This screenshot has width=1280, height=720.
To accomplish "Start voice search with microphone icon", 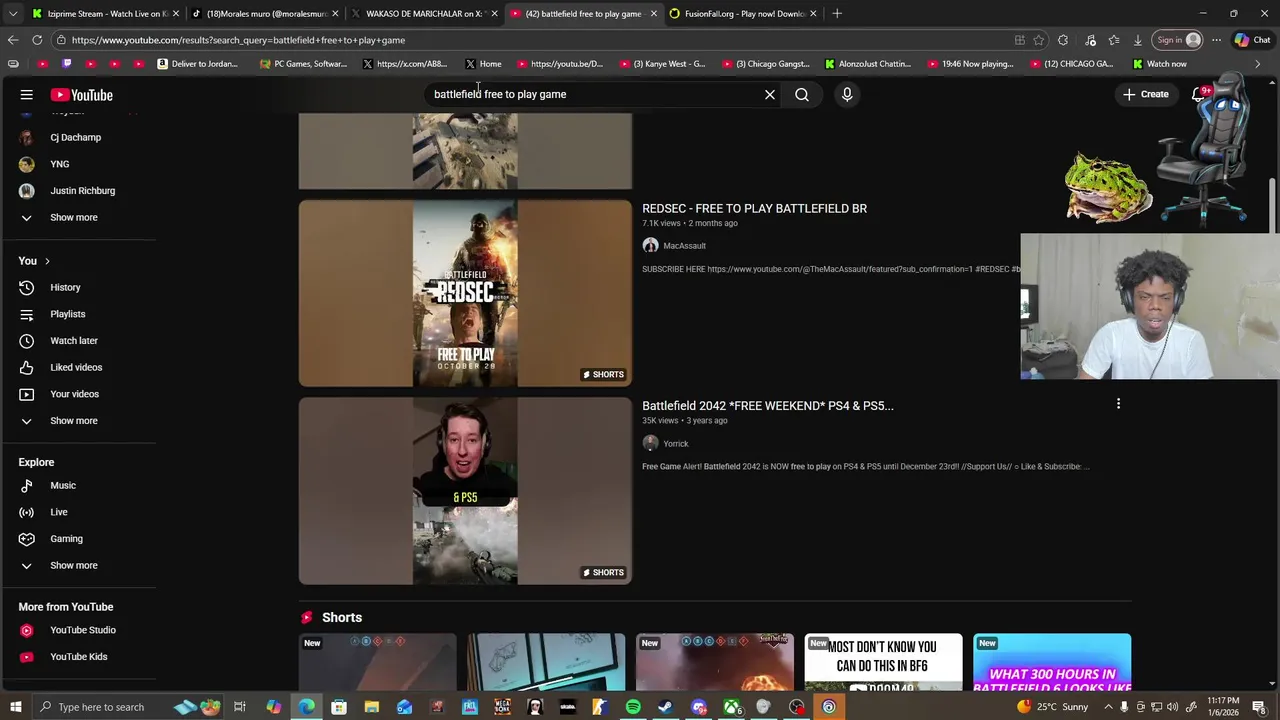I will pos(847,94).
